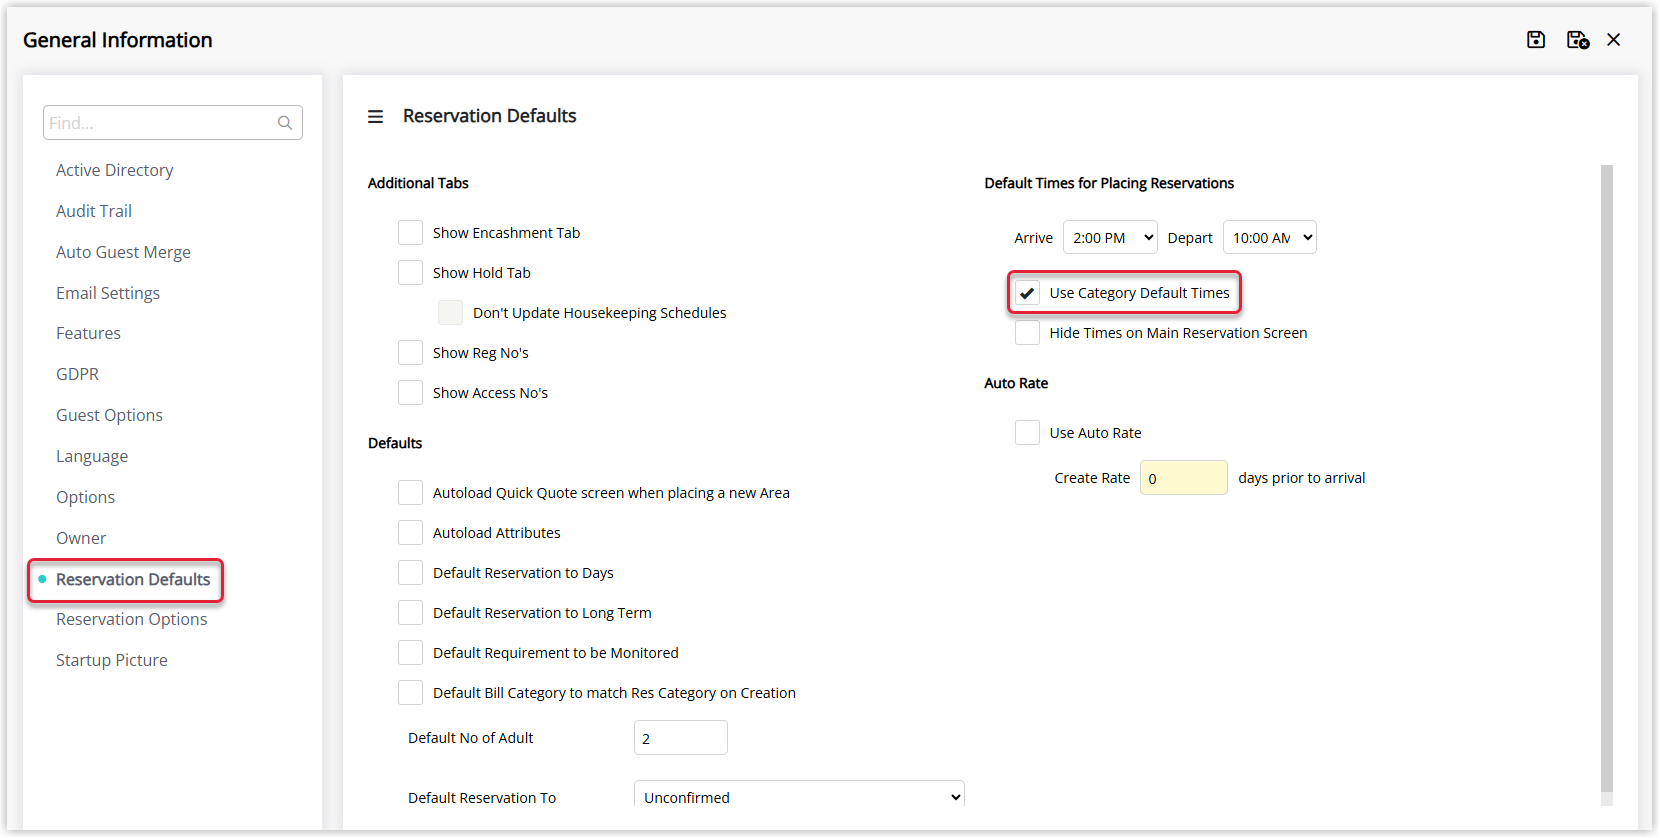
Task: Open Startup Picture settings
Action: pos(112,660)
